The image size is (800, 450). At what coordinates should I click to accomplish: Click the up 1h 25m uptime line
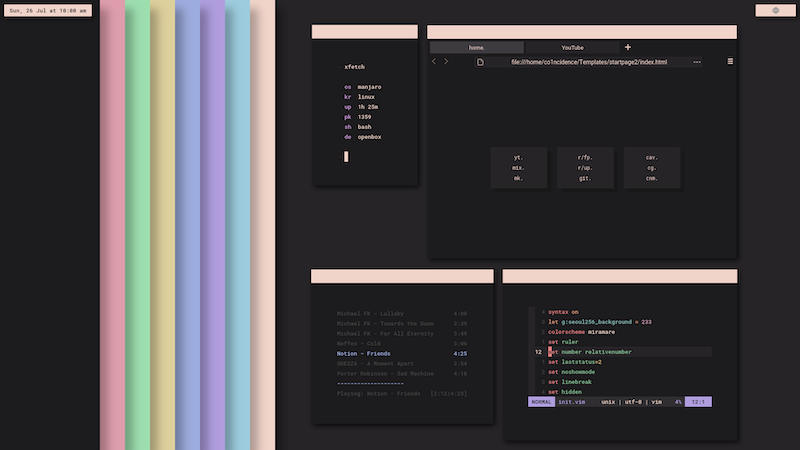click(361, 107)
